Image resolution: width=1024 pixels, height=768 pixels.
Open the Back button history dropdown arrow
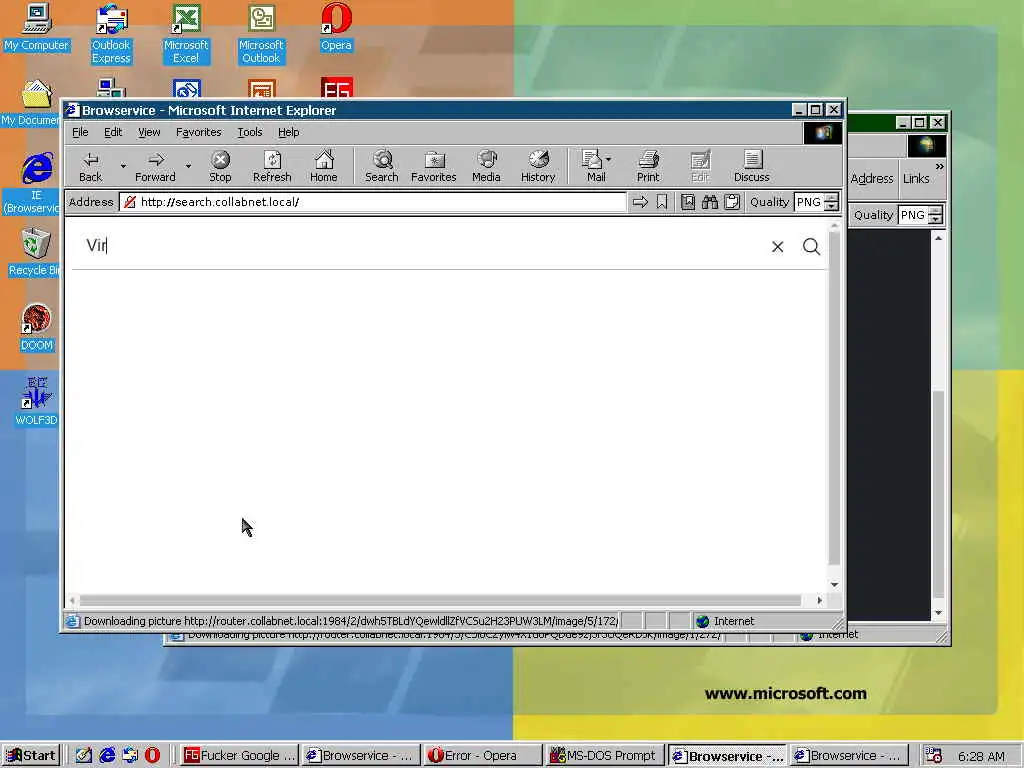123,167
